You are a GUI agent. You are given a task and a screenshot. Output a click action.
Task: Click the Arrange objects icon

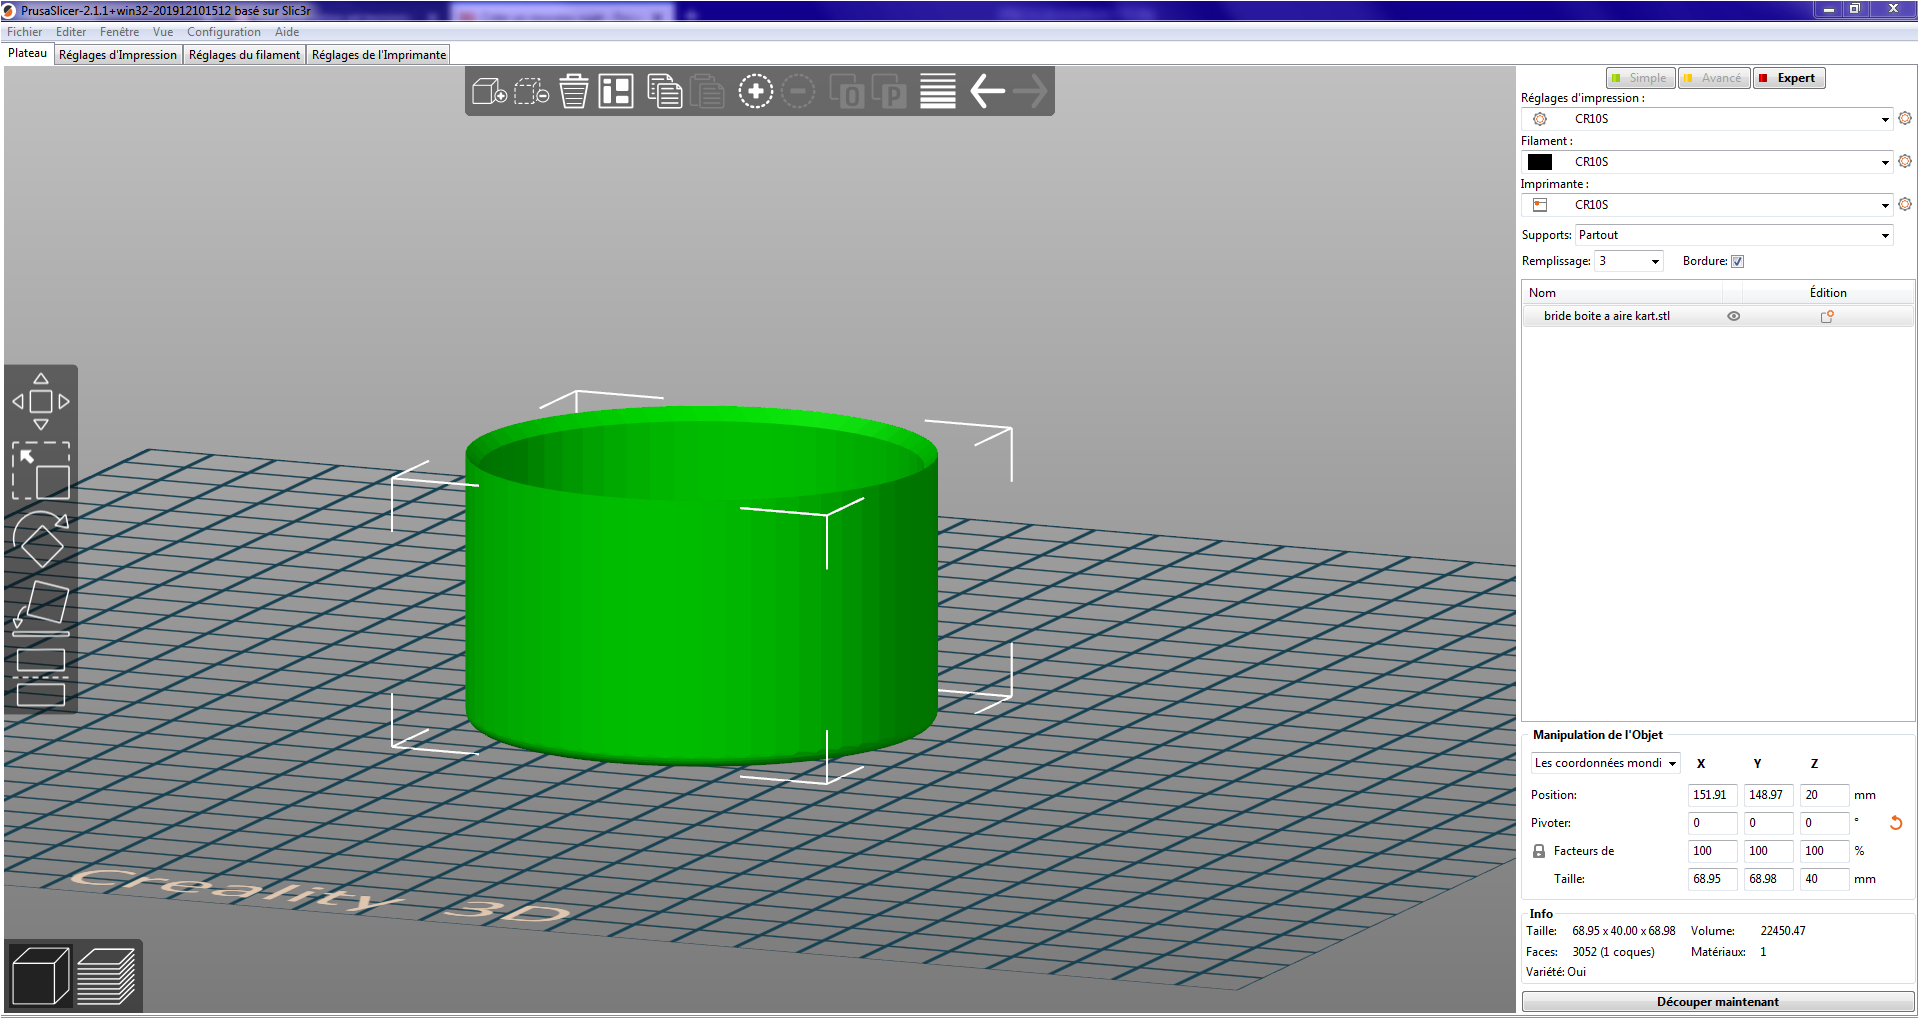click(616, 92)
